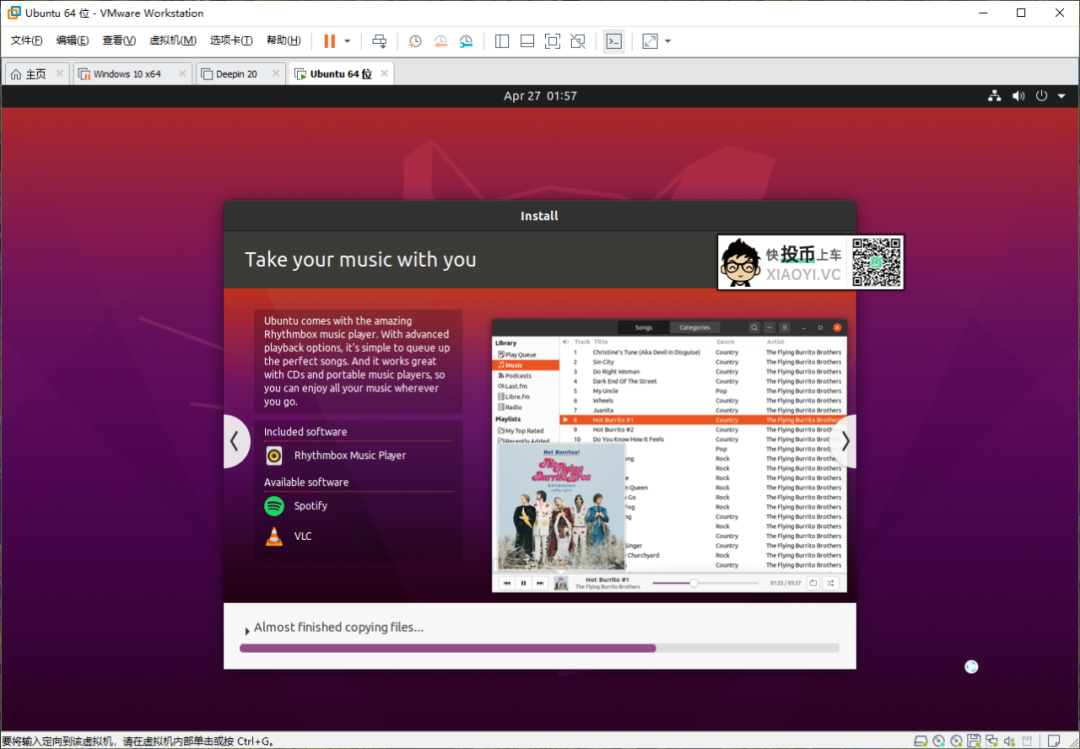Click the volume icon in Ubuntu's top bar
The width and height of the screenshot is (1080, 749).
[x=1018, y=95]
